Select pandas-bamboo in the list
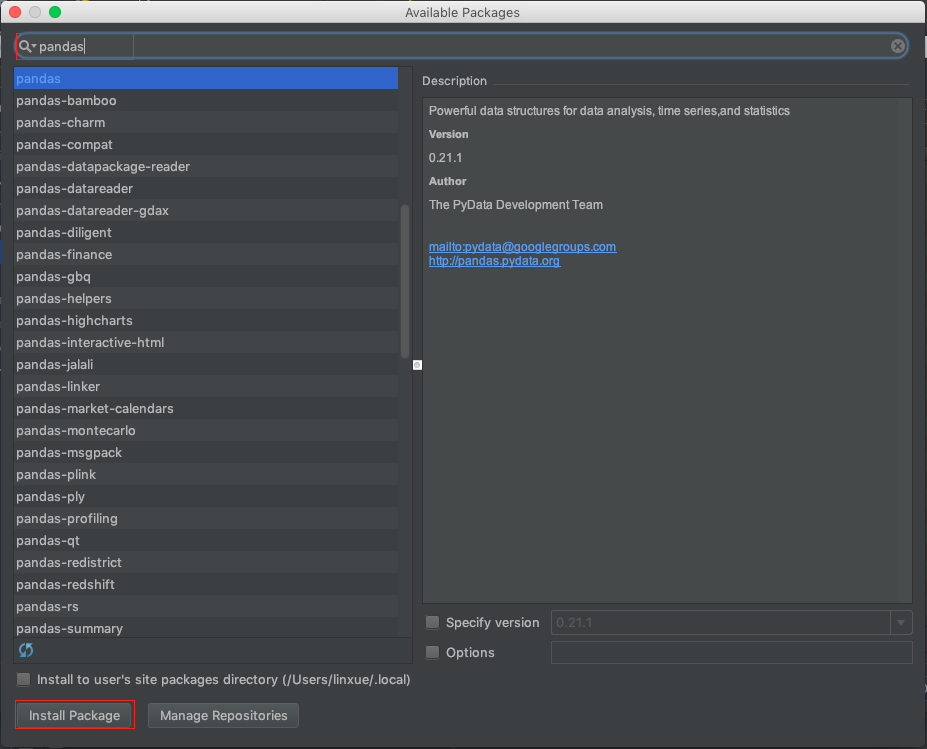The height and width of the screenshot is (749, 927). pyautogui.click(x=206, y=100)
